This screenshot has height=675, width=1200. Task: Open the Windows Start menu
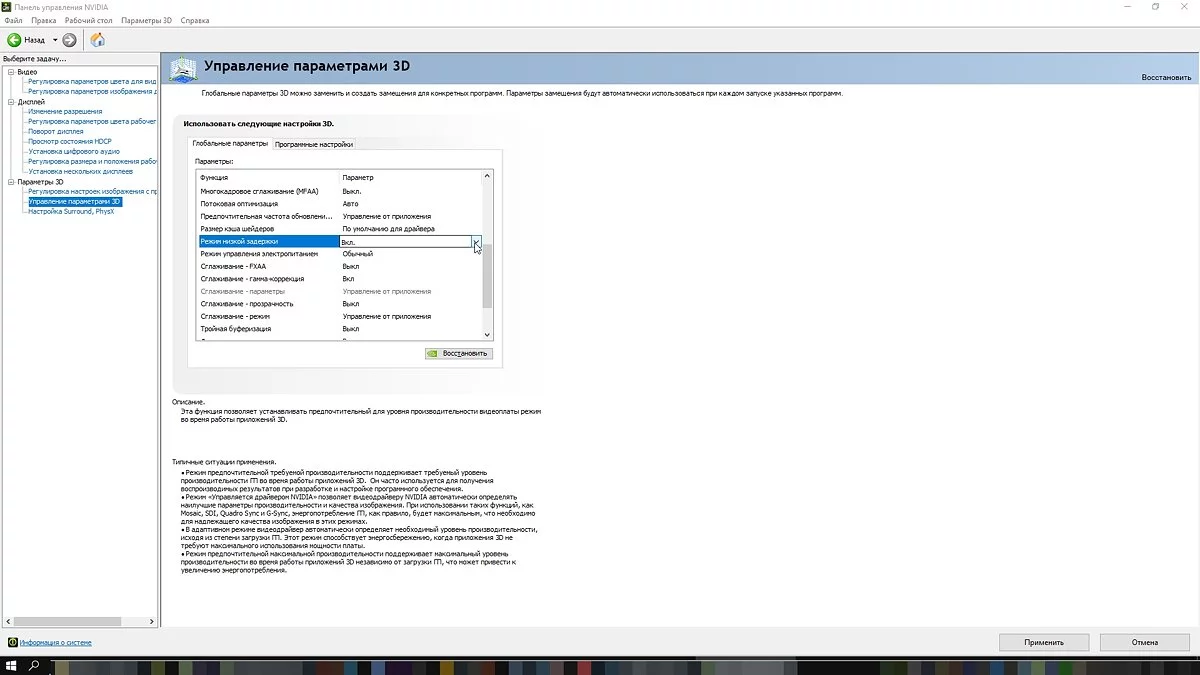(x=11, y=665)
